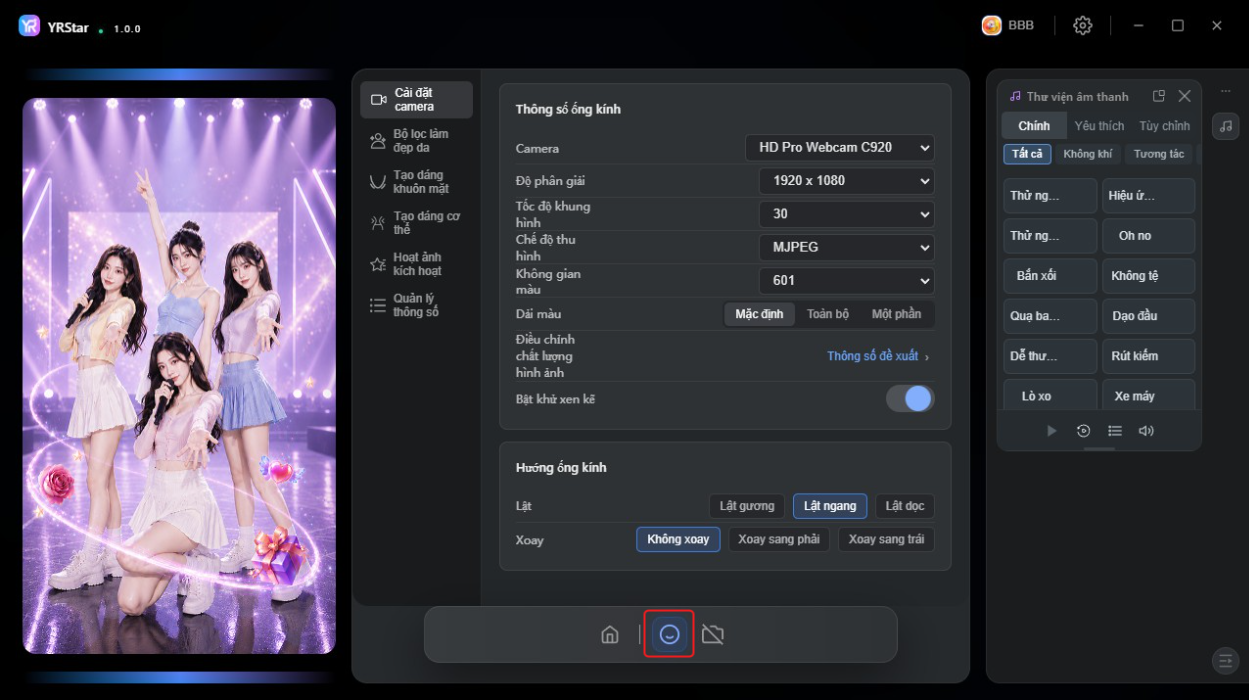Open settings gear in title bar
The height and width of the screenshot is (700, 1249).
1082,26
